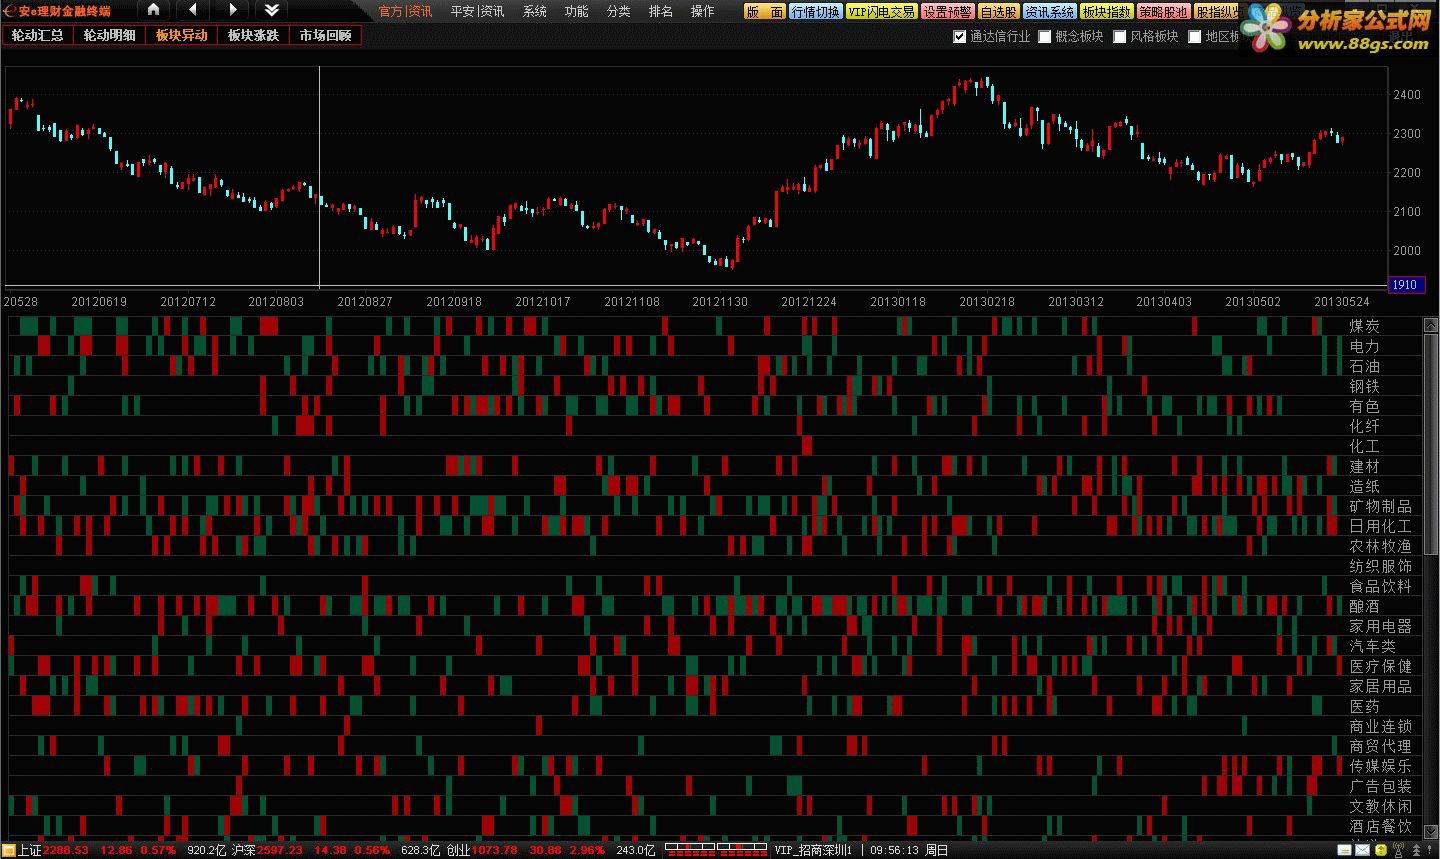Click the sector list scrollbar up arrow
The height and width of the screenshot is (859, 1440).
coord(1431,325)
